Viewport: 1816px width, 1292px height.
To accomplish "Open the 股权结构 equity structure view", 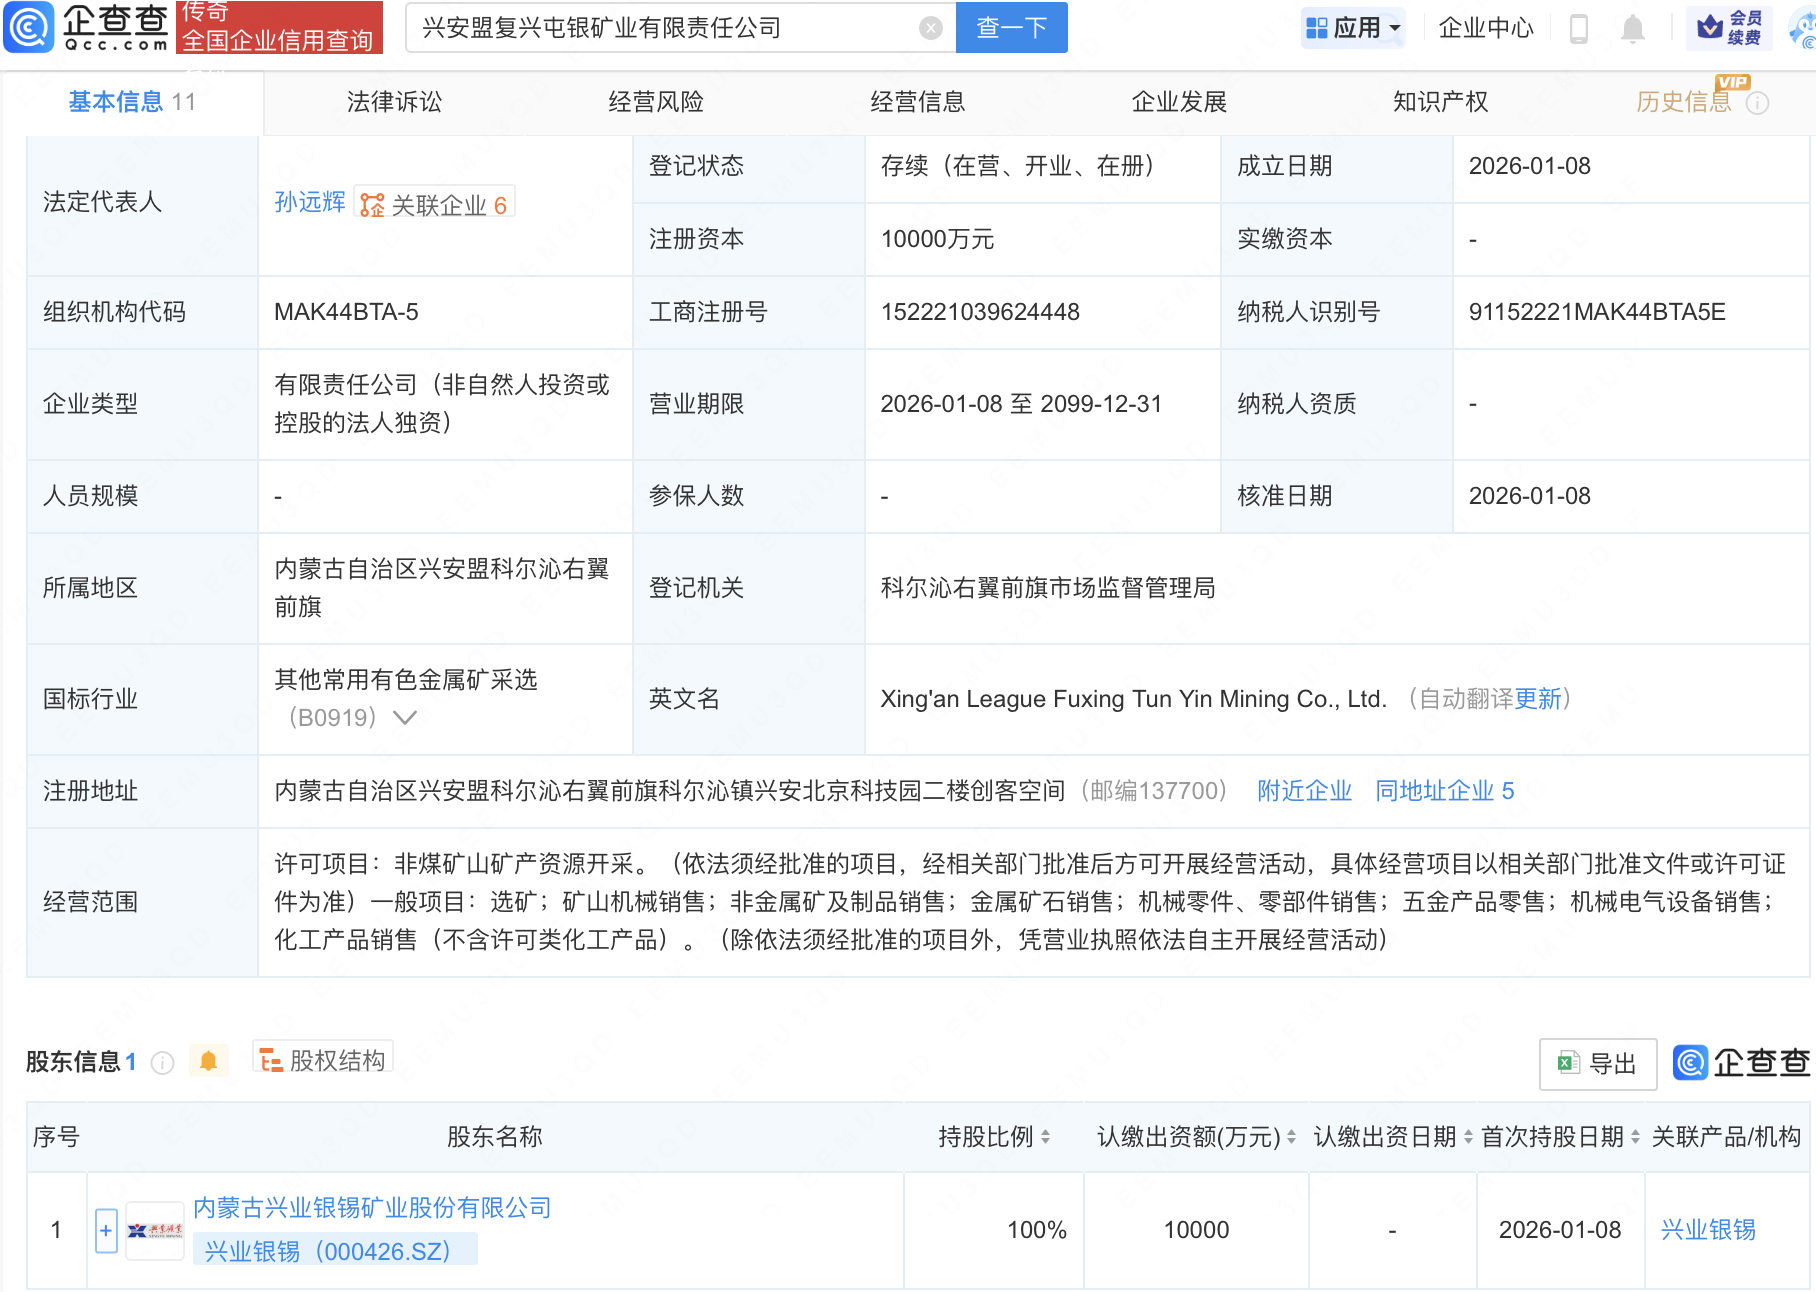I will [322, 1060].
